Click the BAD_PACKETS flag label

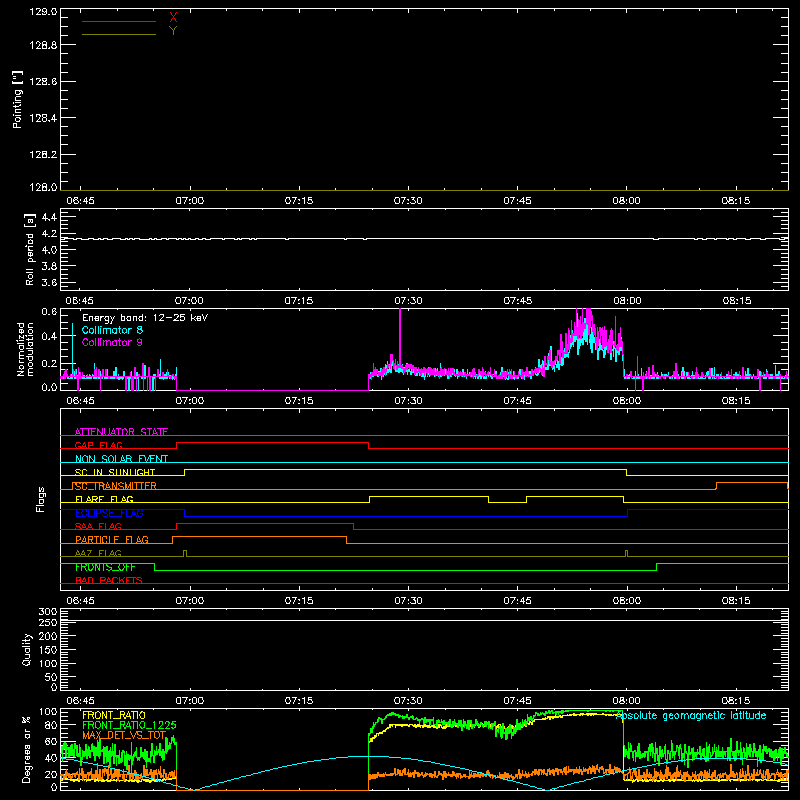click(109, 581)
